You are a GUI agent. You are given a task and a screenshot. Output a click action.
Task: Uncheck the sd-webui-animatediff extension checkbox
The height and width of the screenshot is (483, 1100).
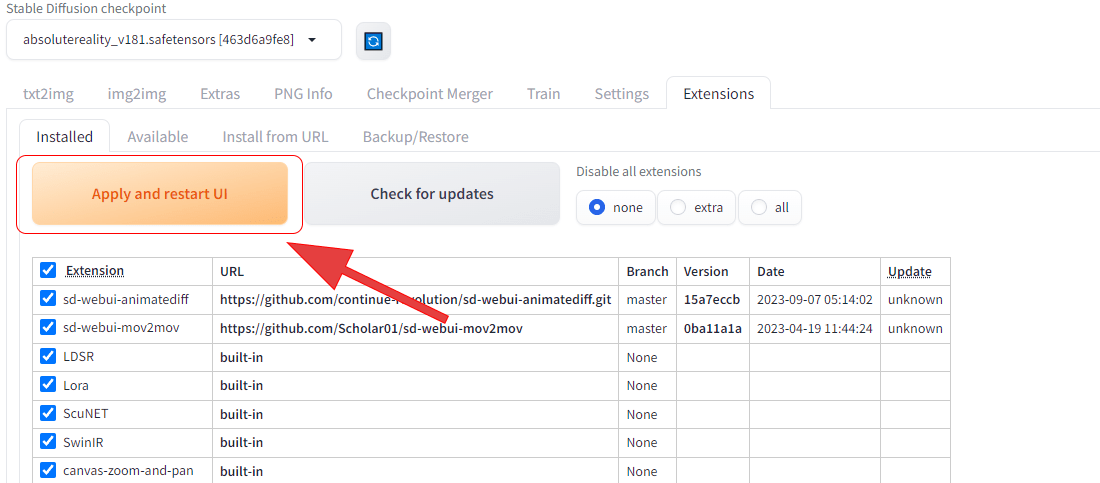pos(48,299)
